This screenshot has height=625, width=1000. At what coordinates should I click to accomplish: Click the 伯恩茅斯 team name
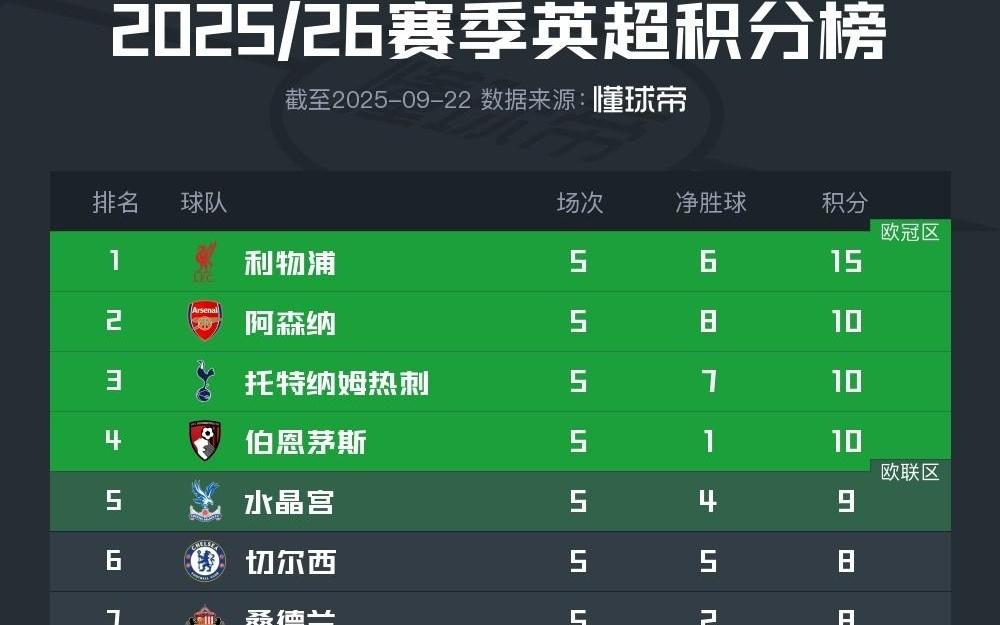306,442
